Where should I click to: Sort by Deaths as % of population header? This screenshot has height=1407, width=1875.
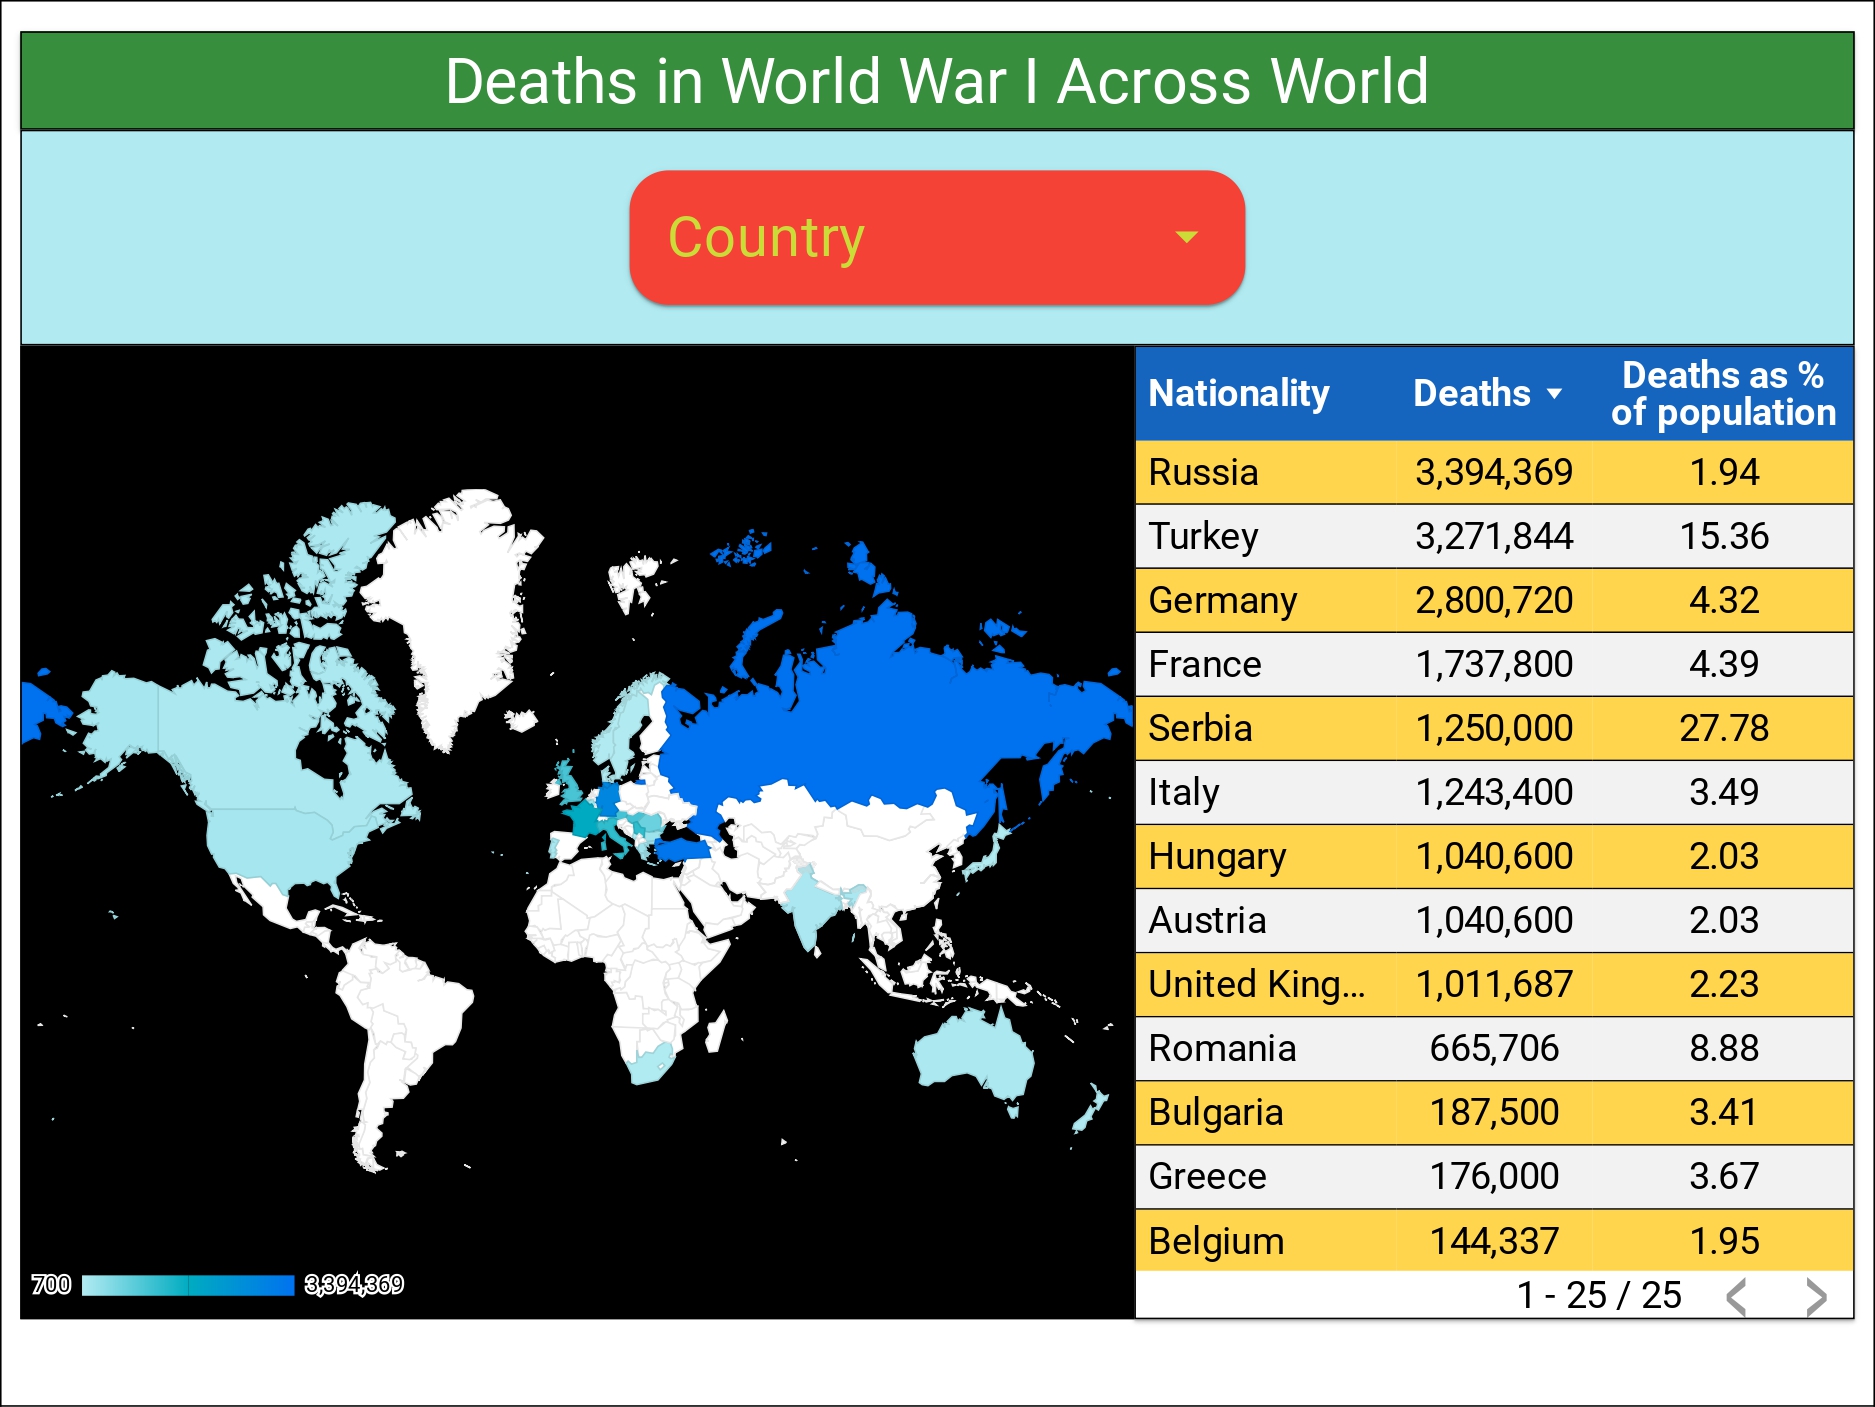(x=1723, y=393)
